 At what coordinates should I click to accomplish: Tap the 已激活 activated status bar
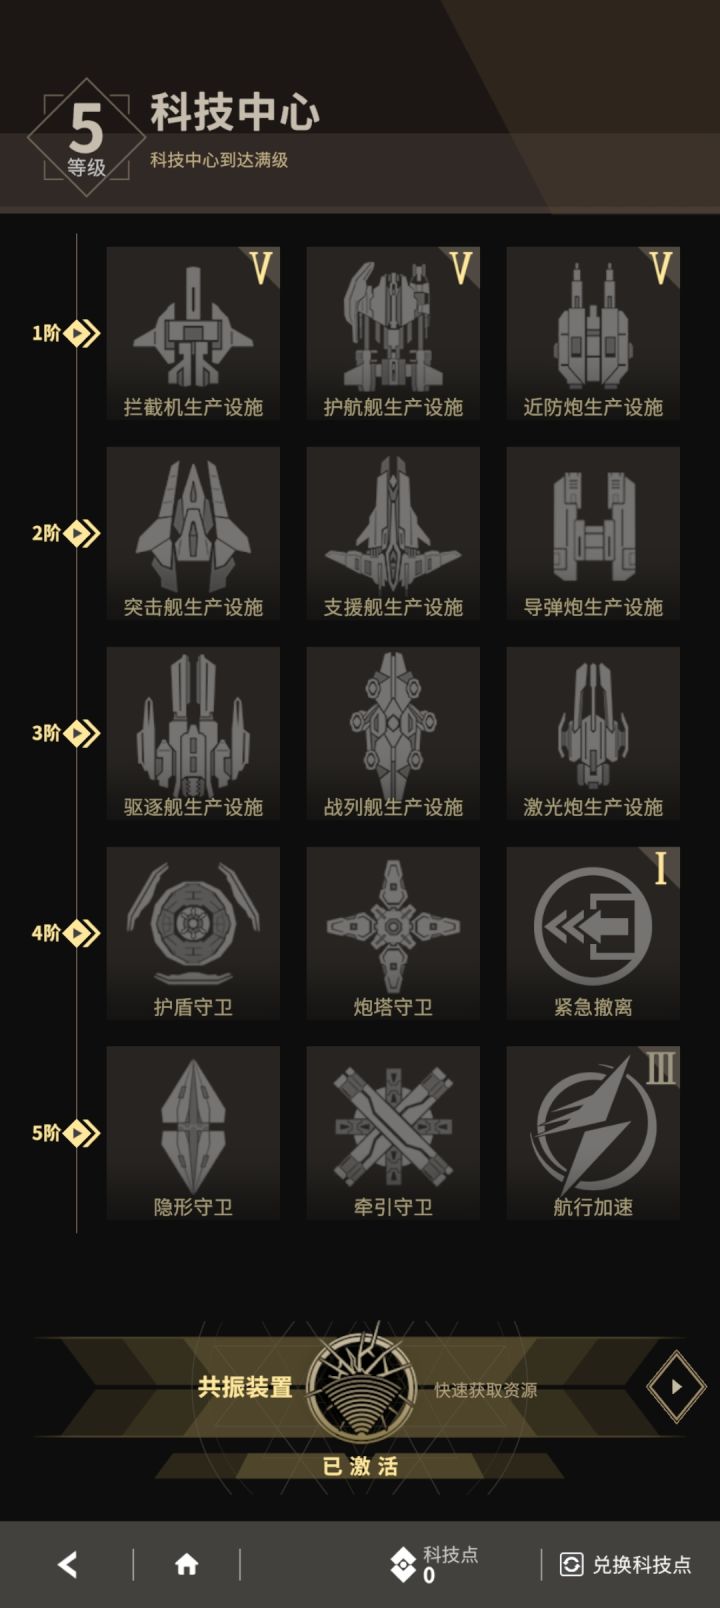(x=360, y=1466)
